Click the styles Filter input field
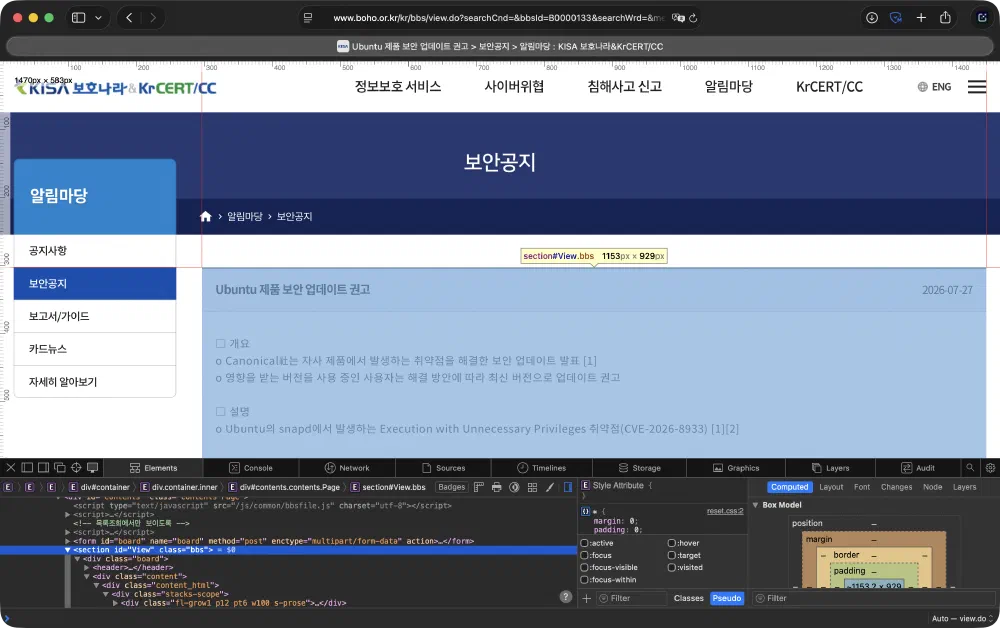Image resolution: width=1000 pixels, height=628 pixels. click(x=631, y=598)
